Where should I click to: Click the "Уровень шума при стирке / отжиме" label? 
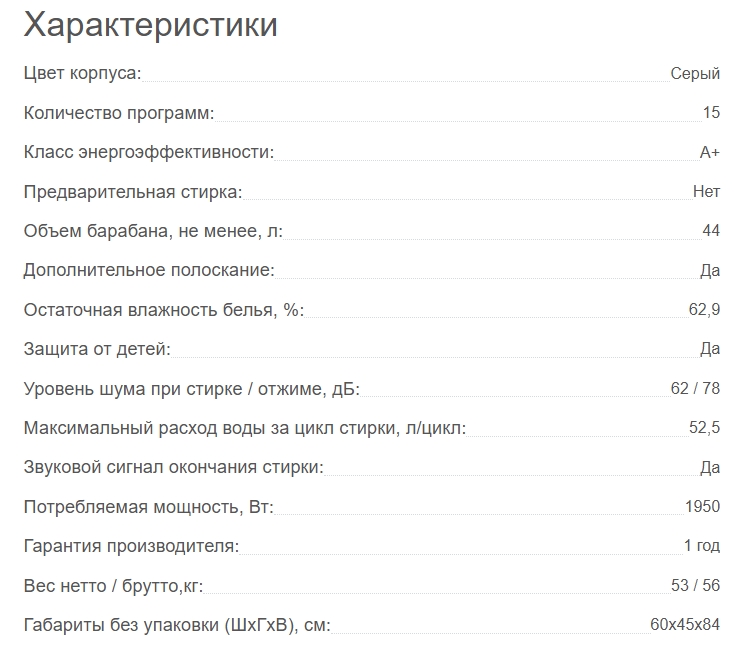[x=191, y=388]
